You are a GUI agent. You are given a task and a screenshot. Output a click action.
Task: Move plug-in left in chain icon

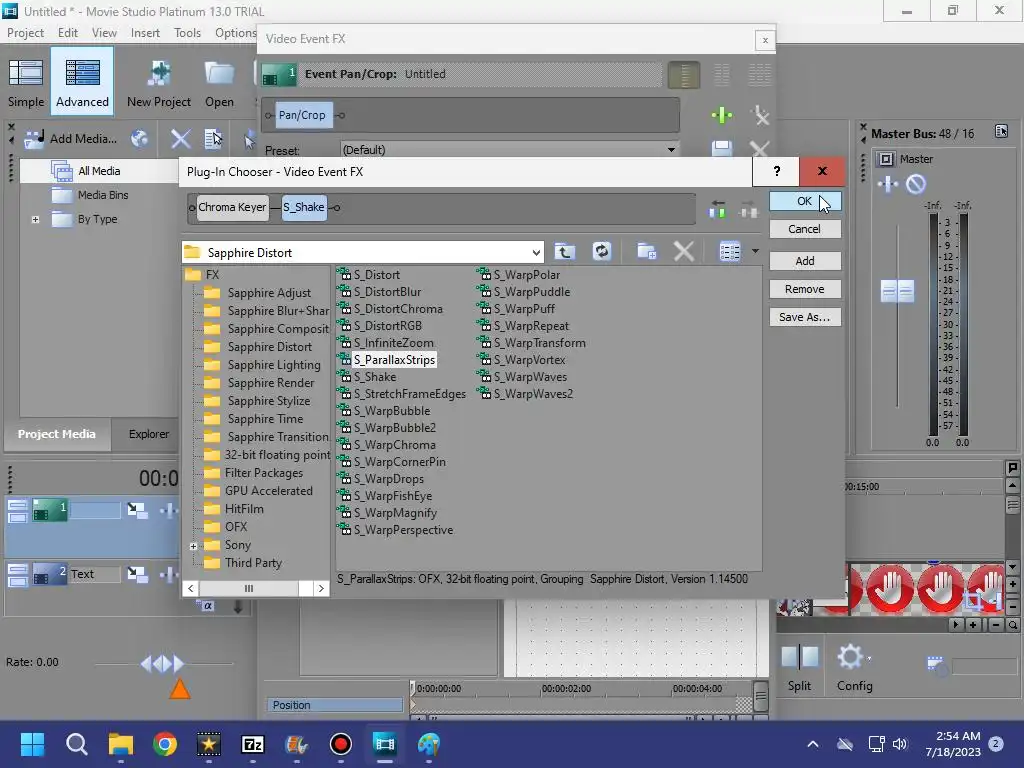(x=717, y=209)
